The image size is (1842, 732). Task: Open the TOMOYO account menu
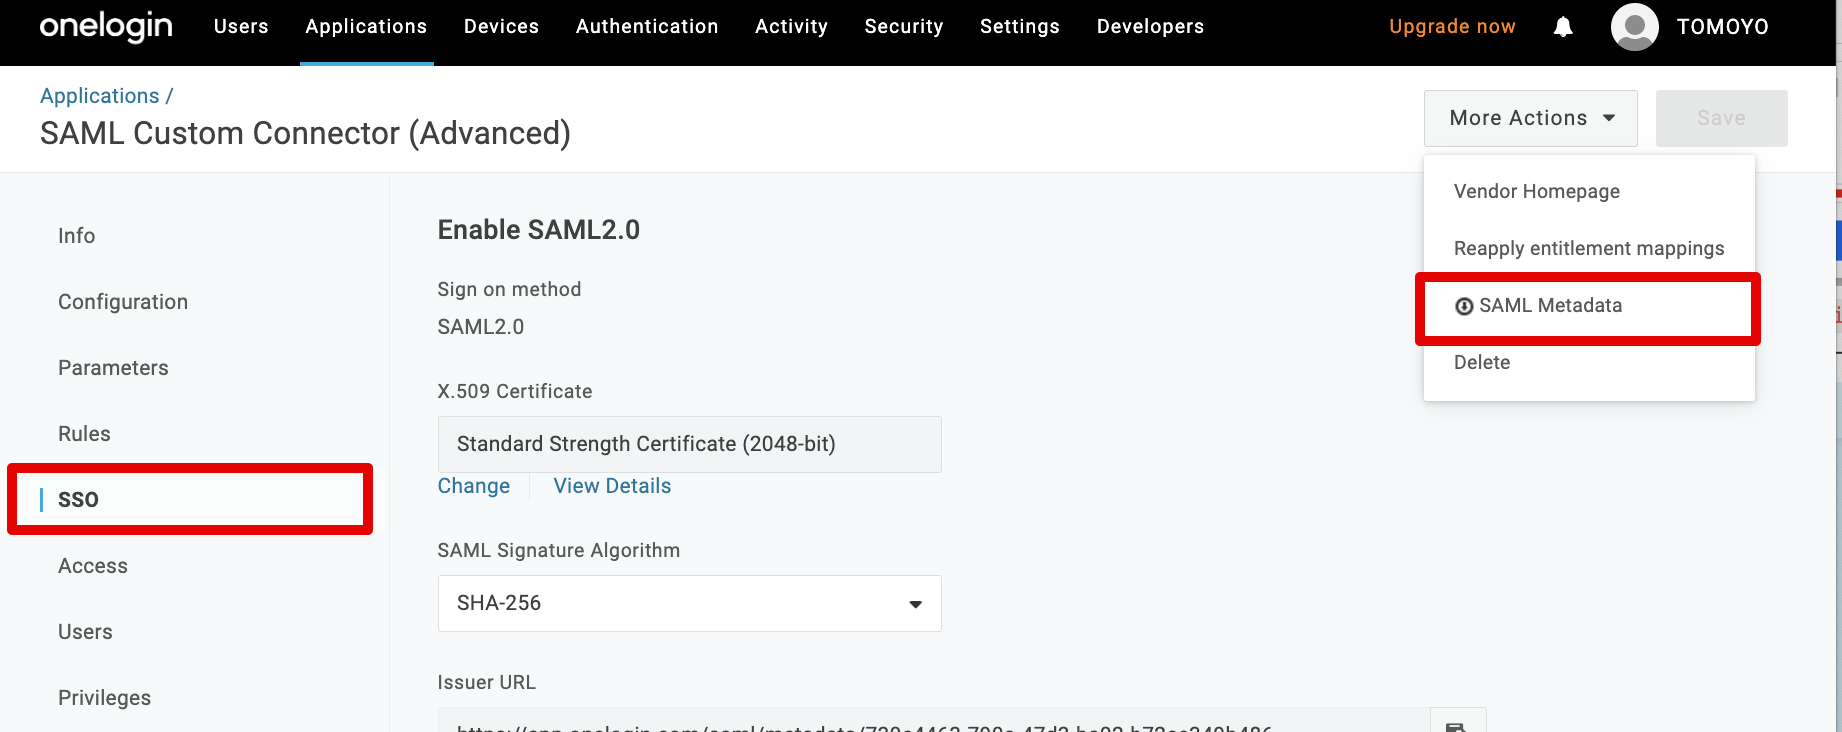[1722, 27]
